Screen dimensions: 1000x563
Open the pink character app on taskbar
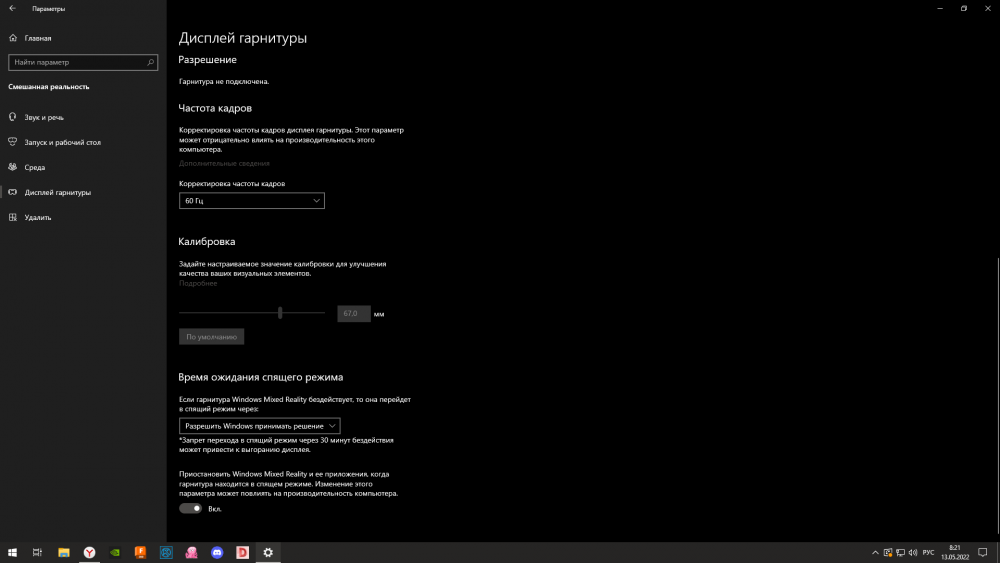(191, 553)
